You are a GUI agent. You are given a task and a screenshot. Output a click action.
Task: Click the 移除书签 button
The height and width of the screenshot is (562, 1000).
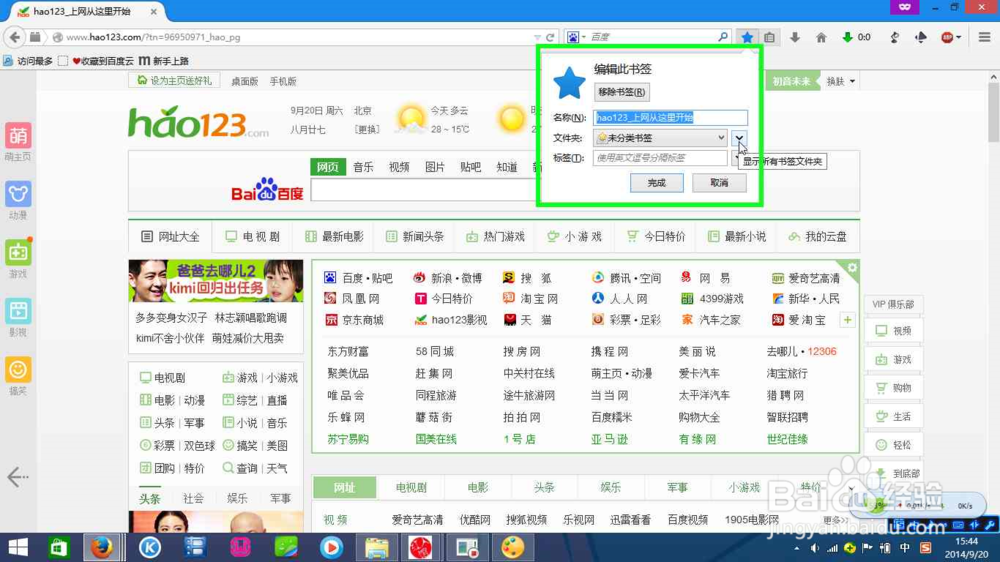click(621, 92)
